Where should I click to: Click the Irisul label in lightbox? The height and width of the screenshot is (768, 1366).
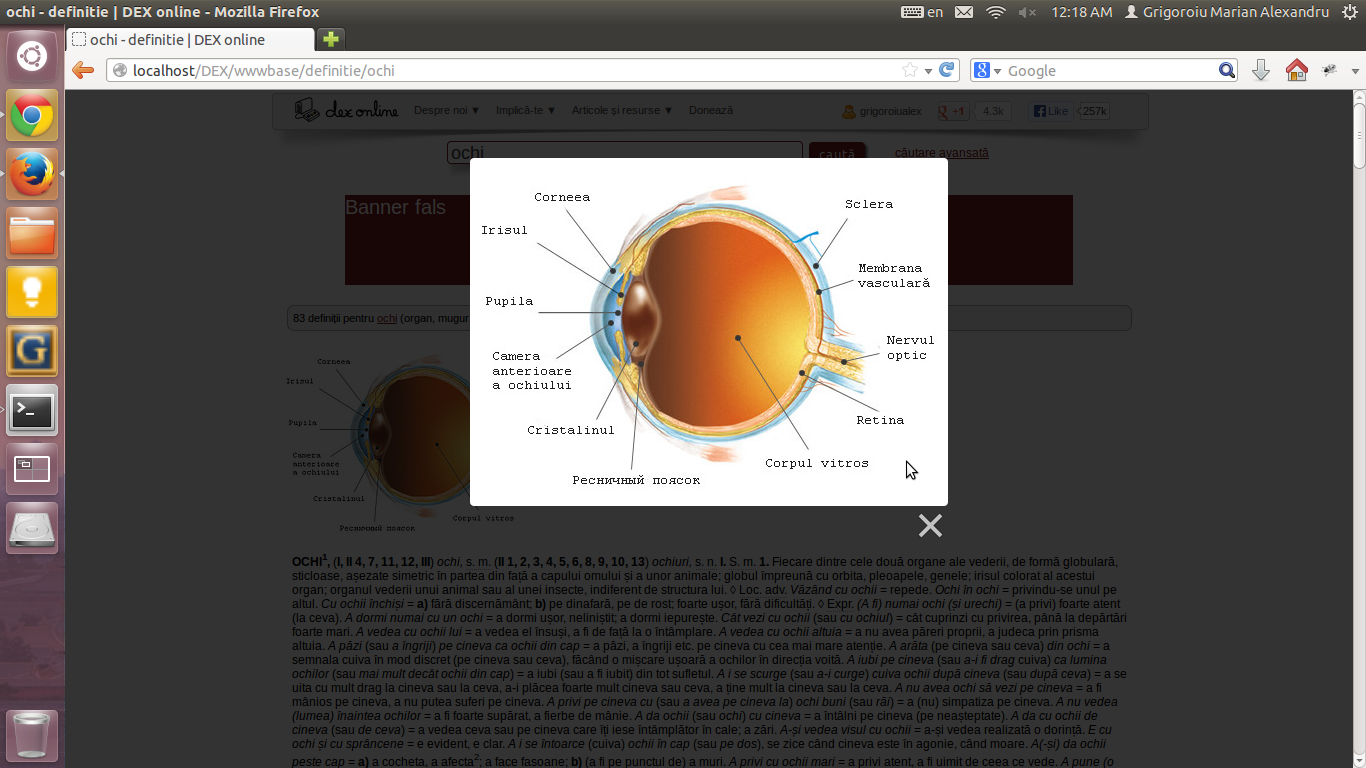point(504,230)
